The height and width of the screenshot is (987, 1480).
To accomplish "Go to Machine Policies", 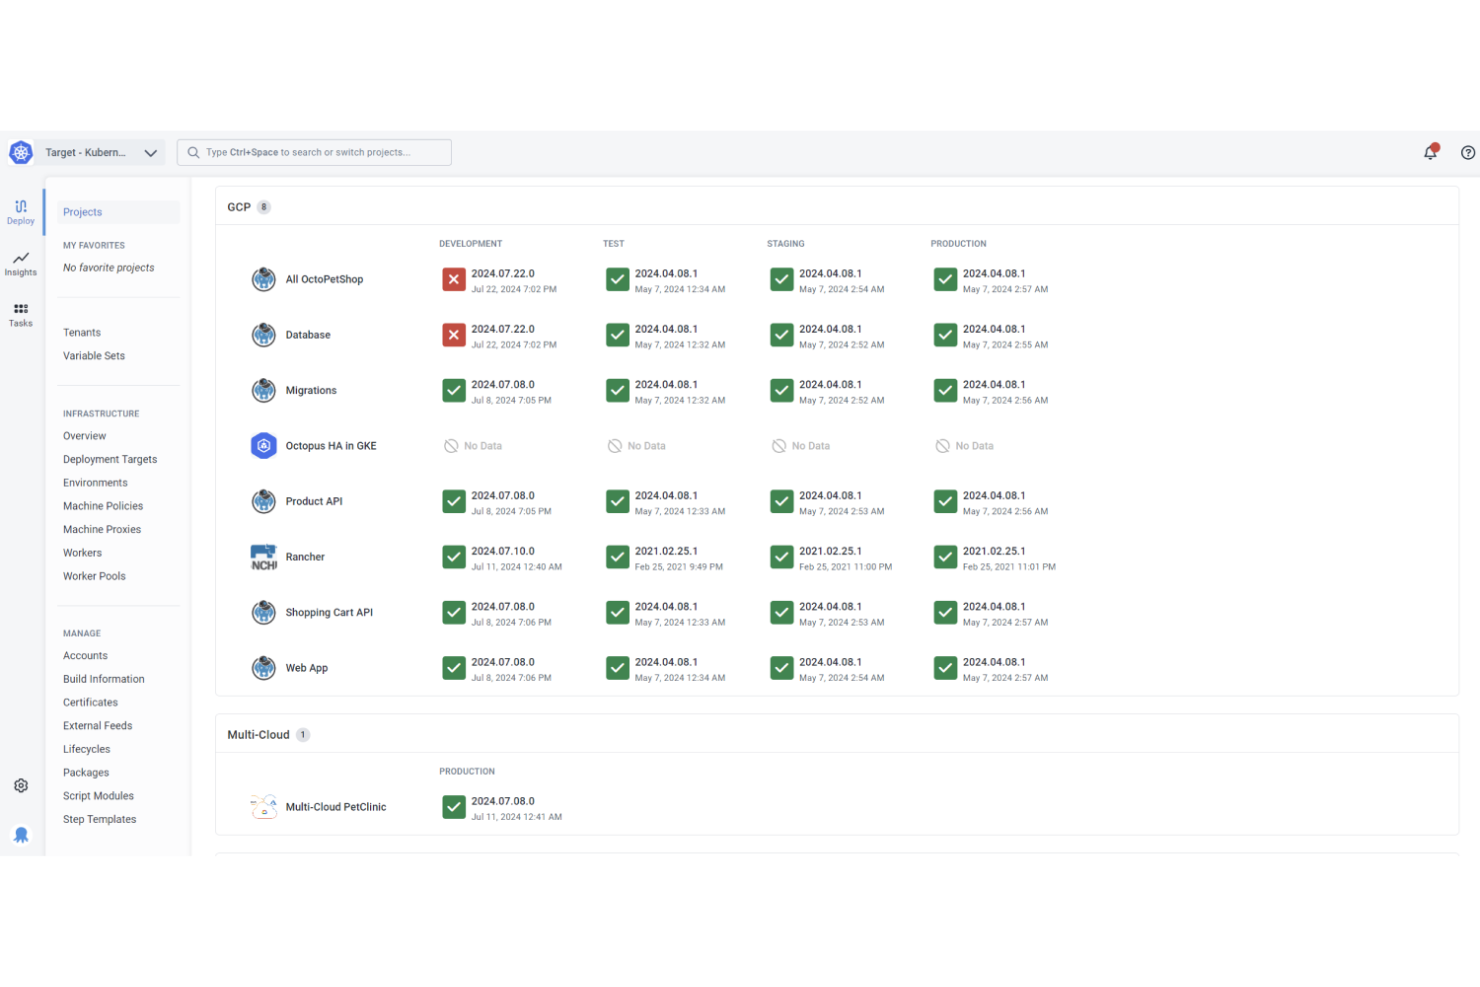I will [x=103, y=506].
